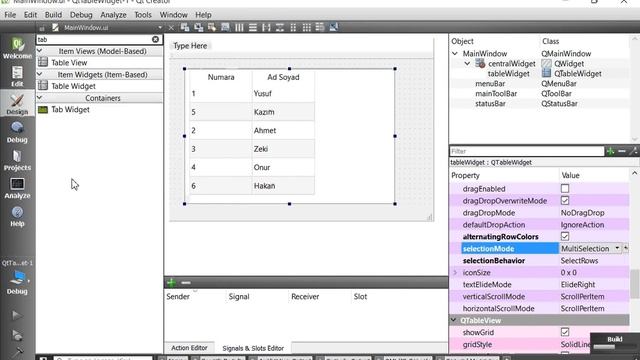Viewport: 640px width, 360px height.
Task: Open the Tools menu
Action: (143, 15)
